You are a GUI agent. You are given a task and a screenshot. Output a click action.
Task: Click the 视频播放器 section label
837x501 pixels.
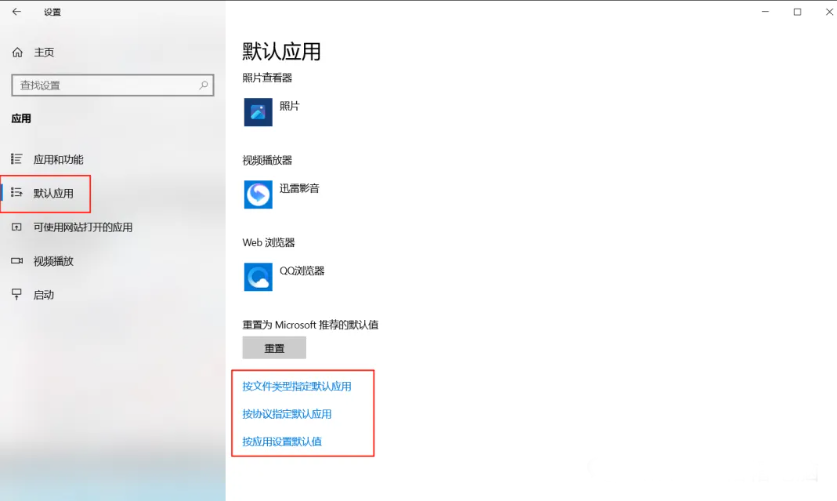(x=267, y=160)
